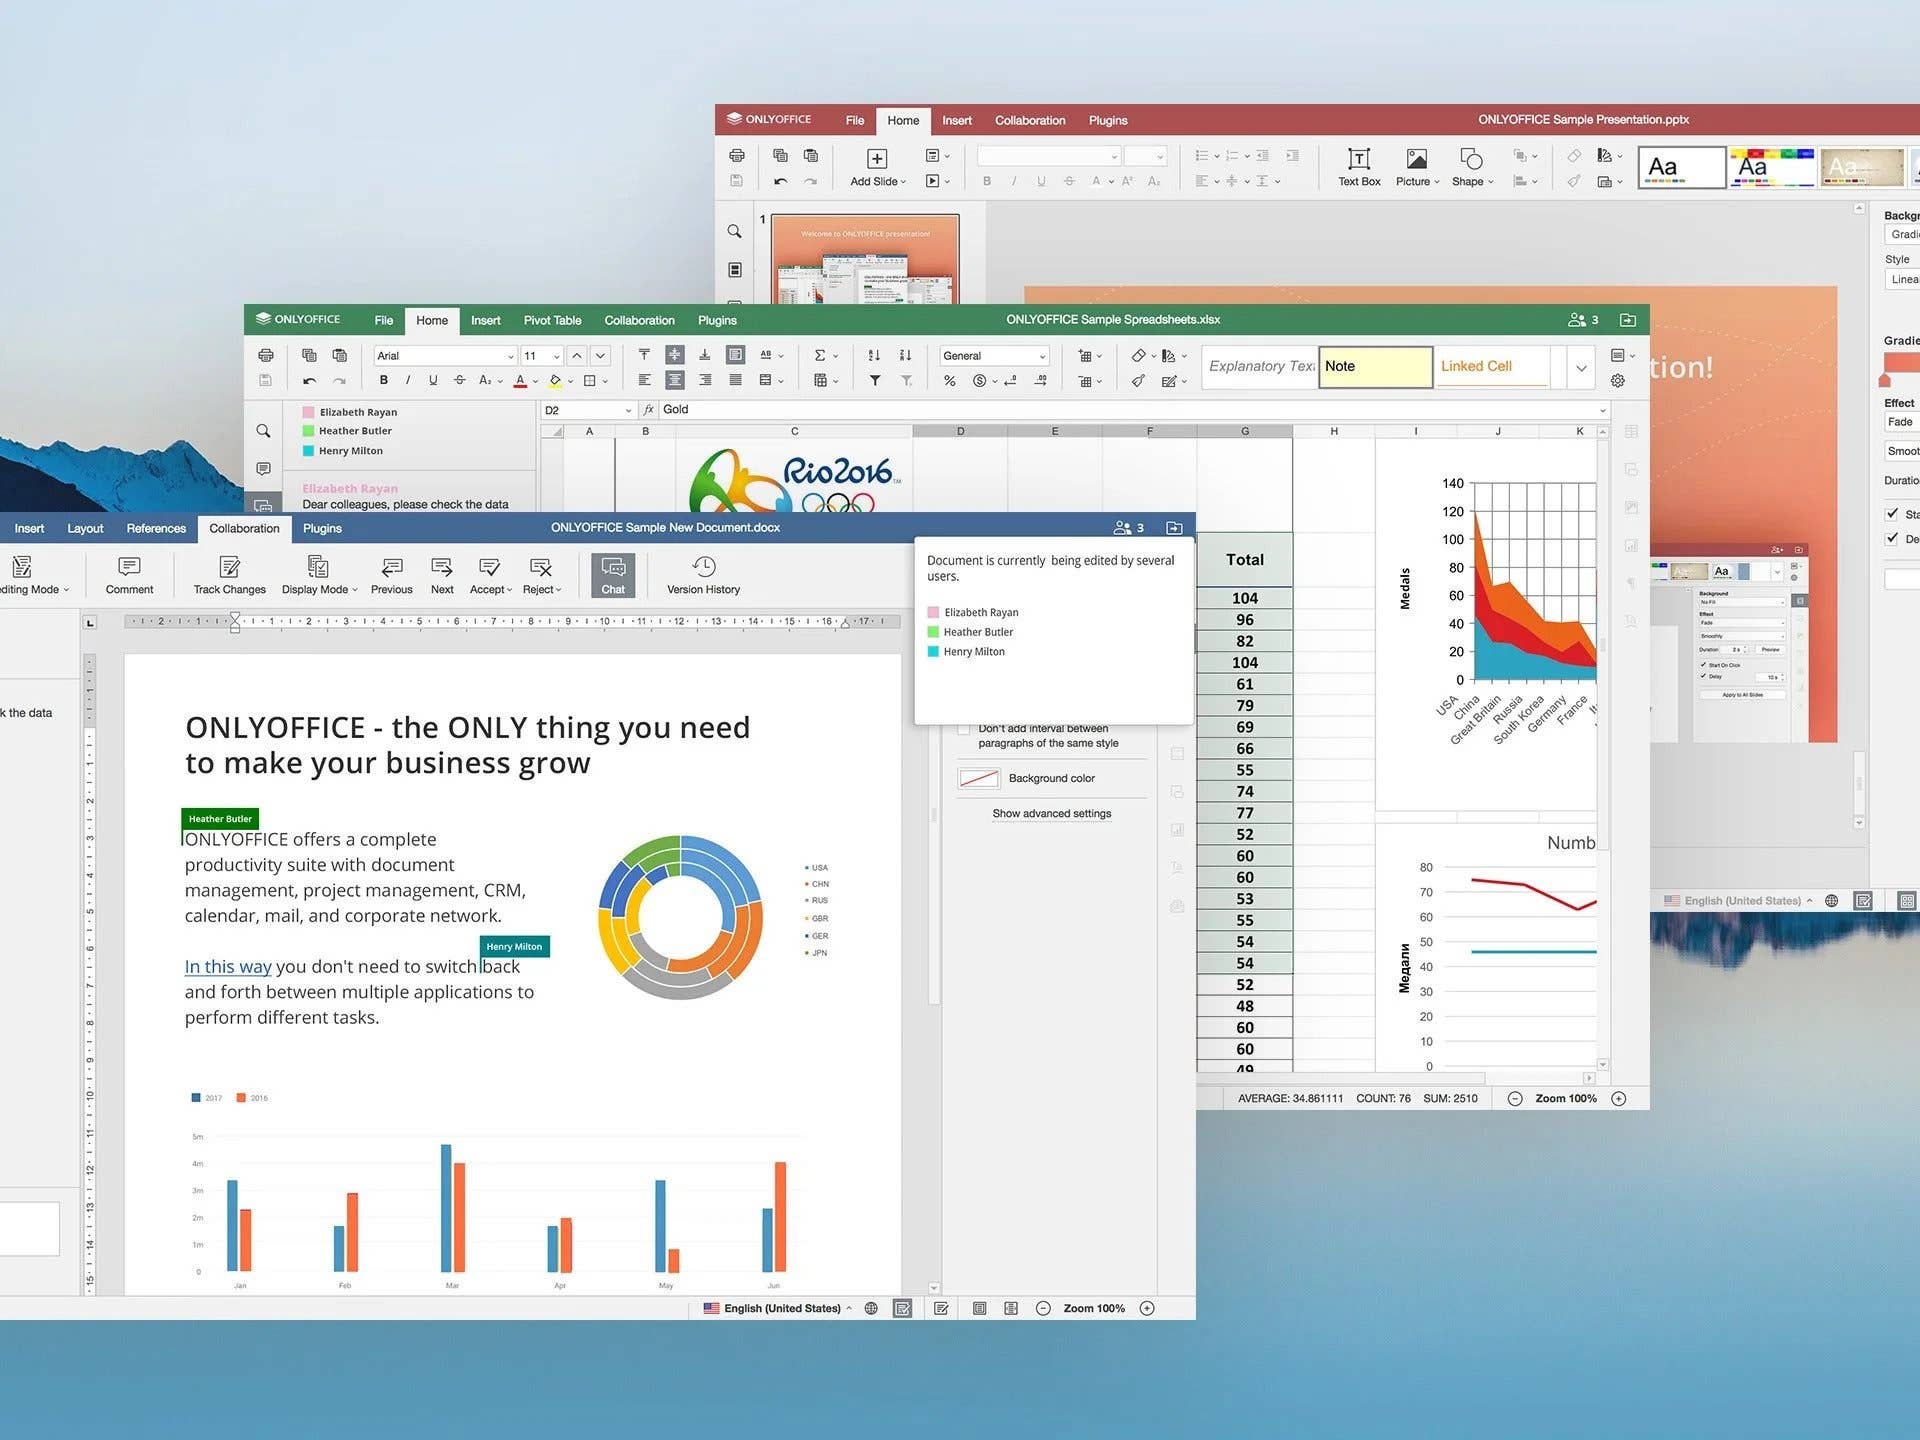Open Version History in document editor
The image size is (1920, 1440).
pyautogui.click(x=703, y=568)
